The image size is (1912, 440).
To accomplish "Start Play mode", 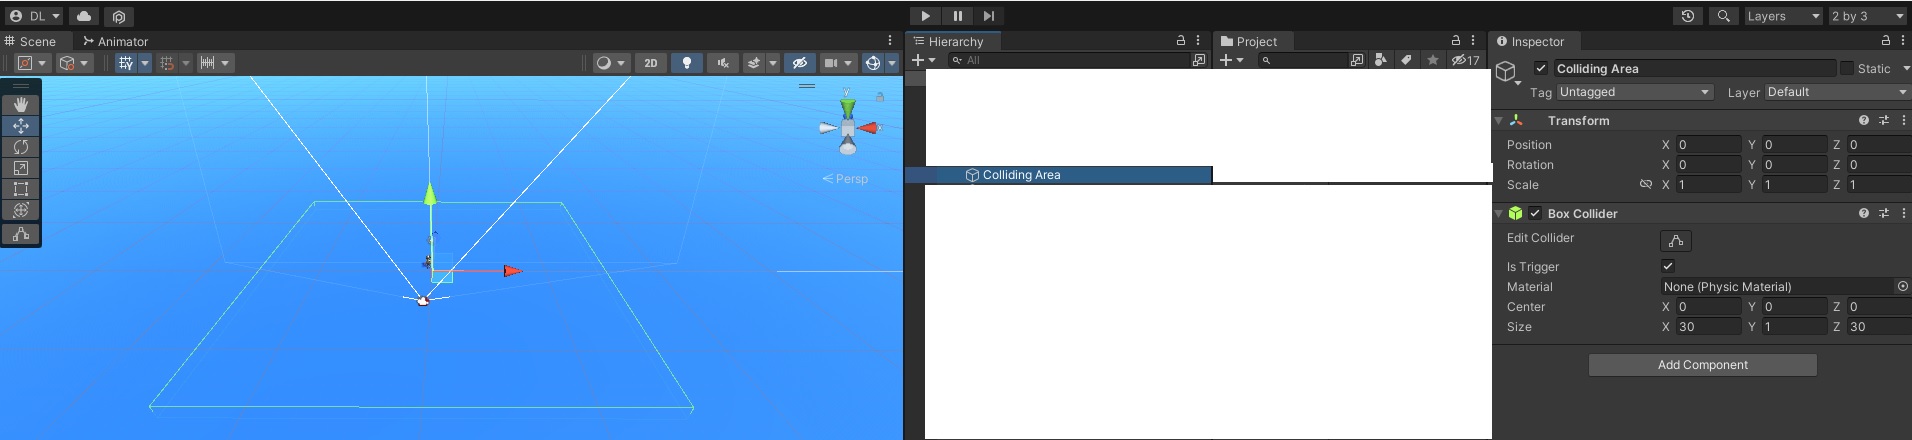I will click(x=925, y=16).
